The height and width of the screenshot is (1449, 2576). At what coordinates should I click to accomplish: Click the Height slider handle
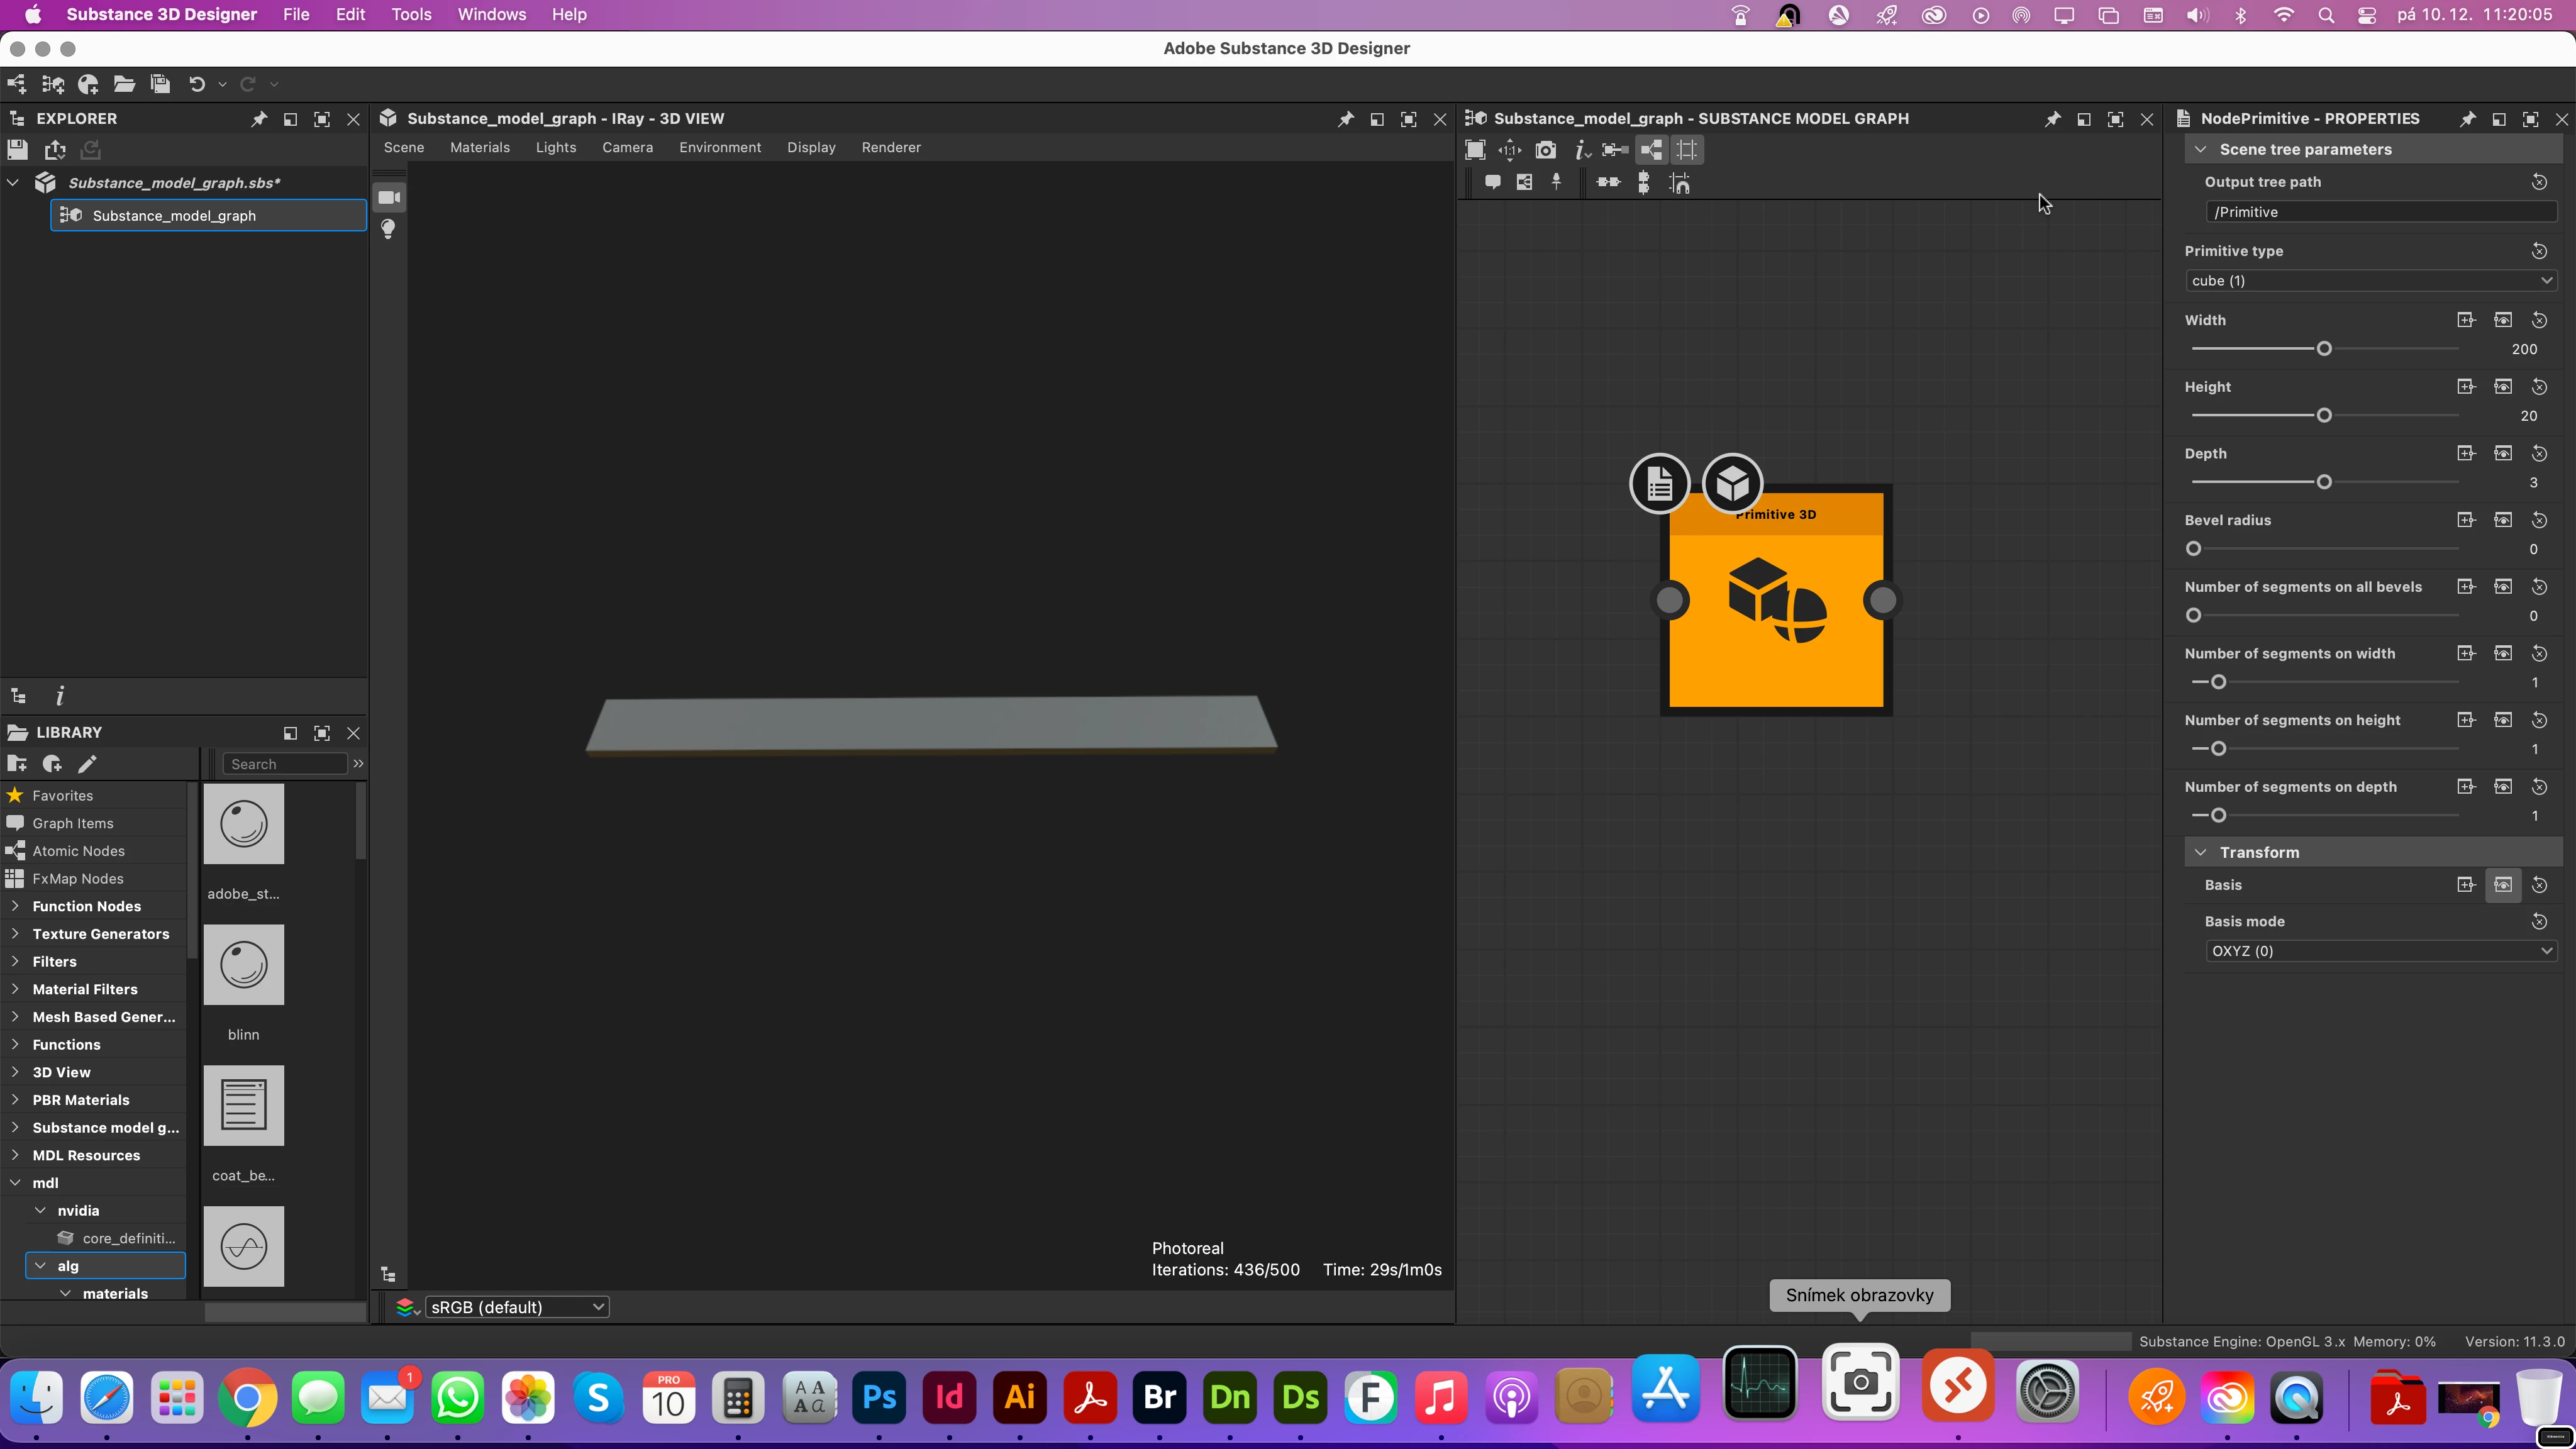point(2324,416)
